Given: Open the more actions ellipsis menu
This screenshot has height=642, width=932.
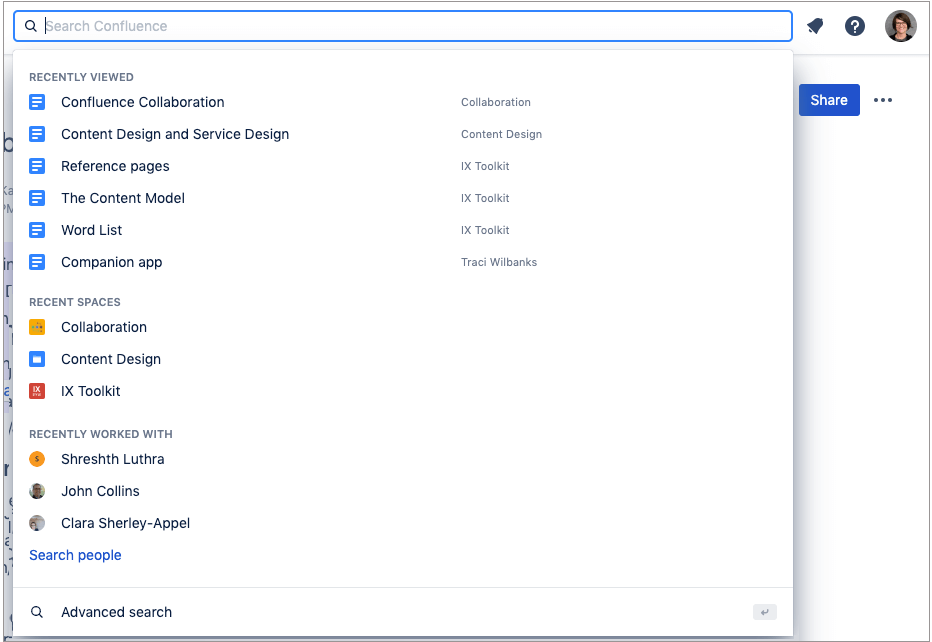Looking at the screenshot, I should (x=882, y=100).
